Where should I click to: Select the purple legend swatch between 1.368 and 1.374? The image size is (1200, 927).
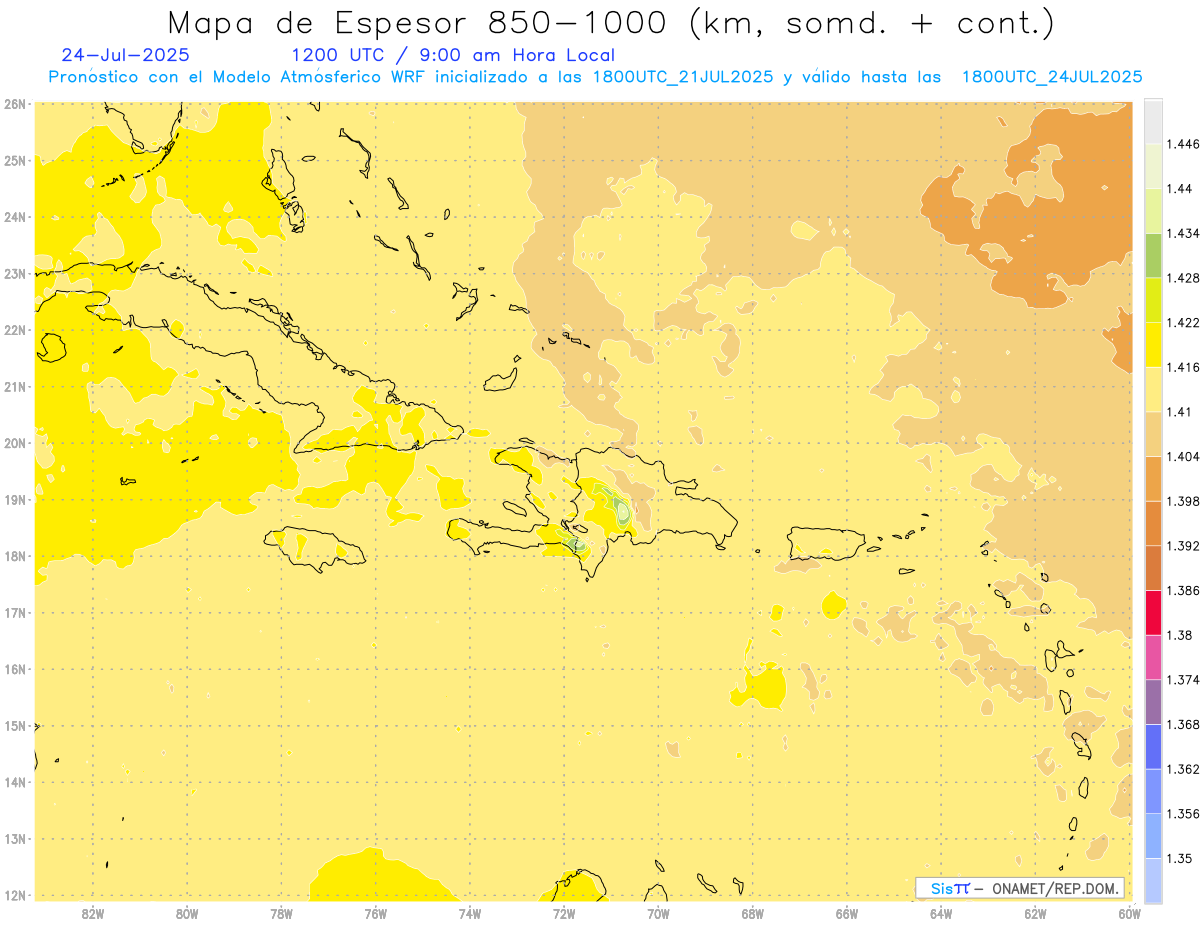tap(1153, 702)
